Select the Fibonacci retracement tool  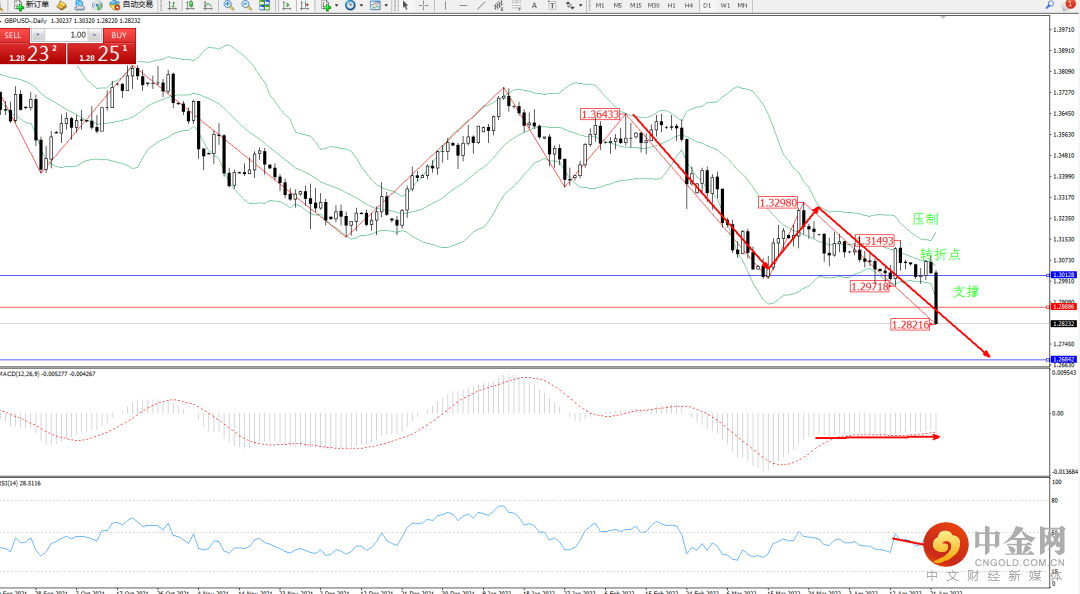coord(517,5)
